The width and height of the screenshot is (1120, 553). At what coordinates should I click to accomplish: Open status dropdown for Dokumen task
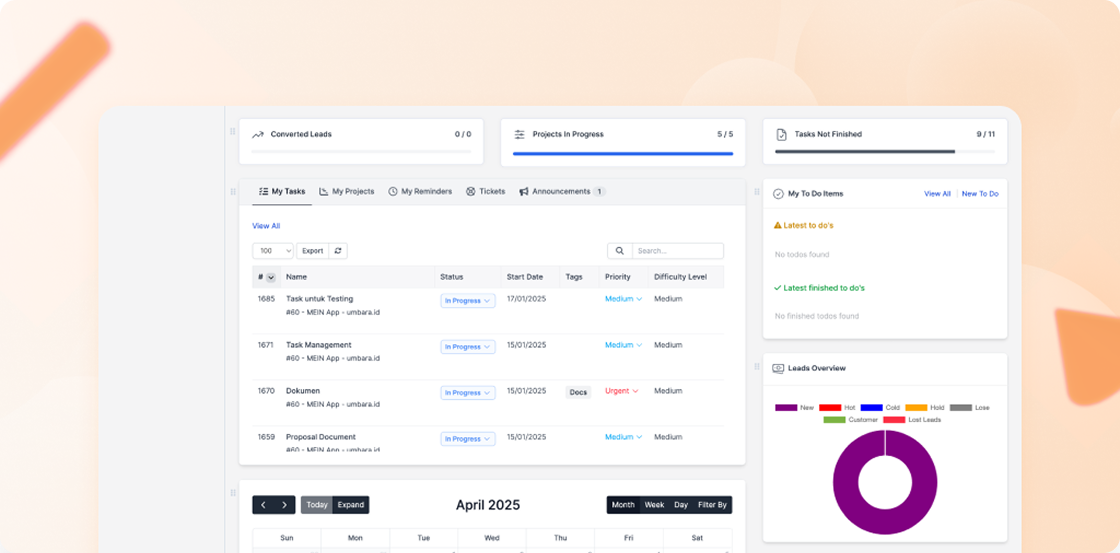(468, 393)
